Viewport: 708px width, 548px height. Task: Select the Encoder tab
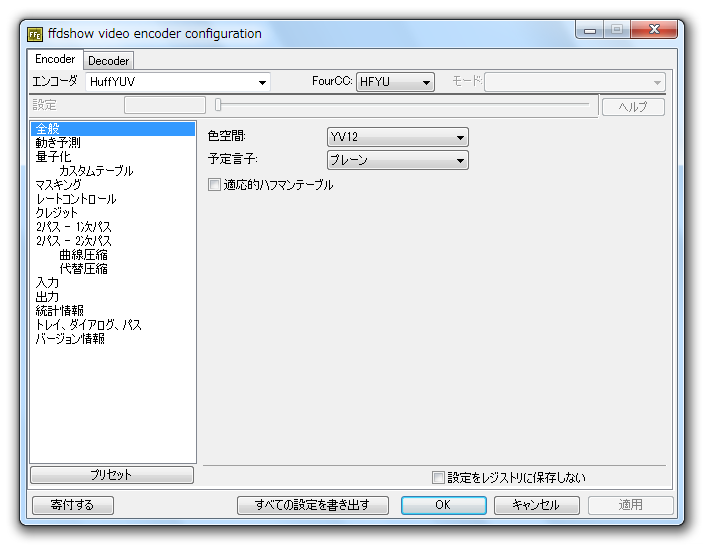pyautogui.click(x=55, y=59)
